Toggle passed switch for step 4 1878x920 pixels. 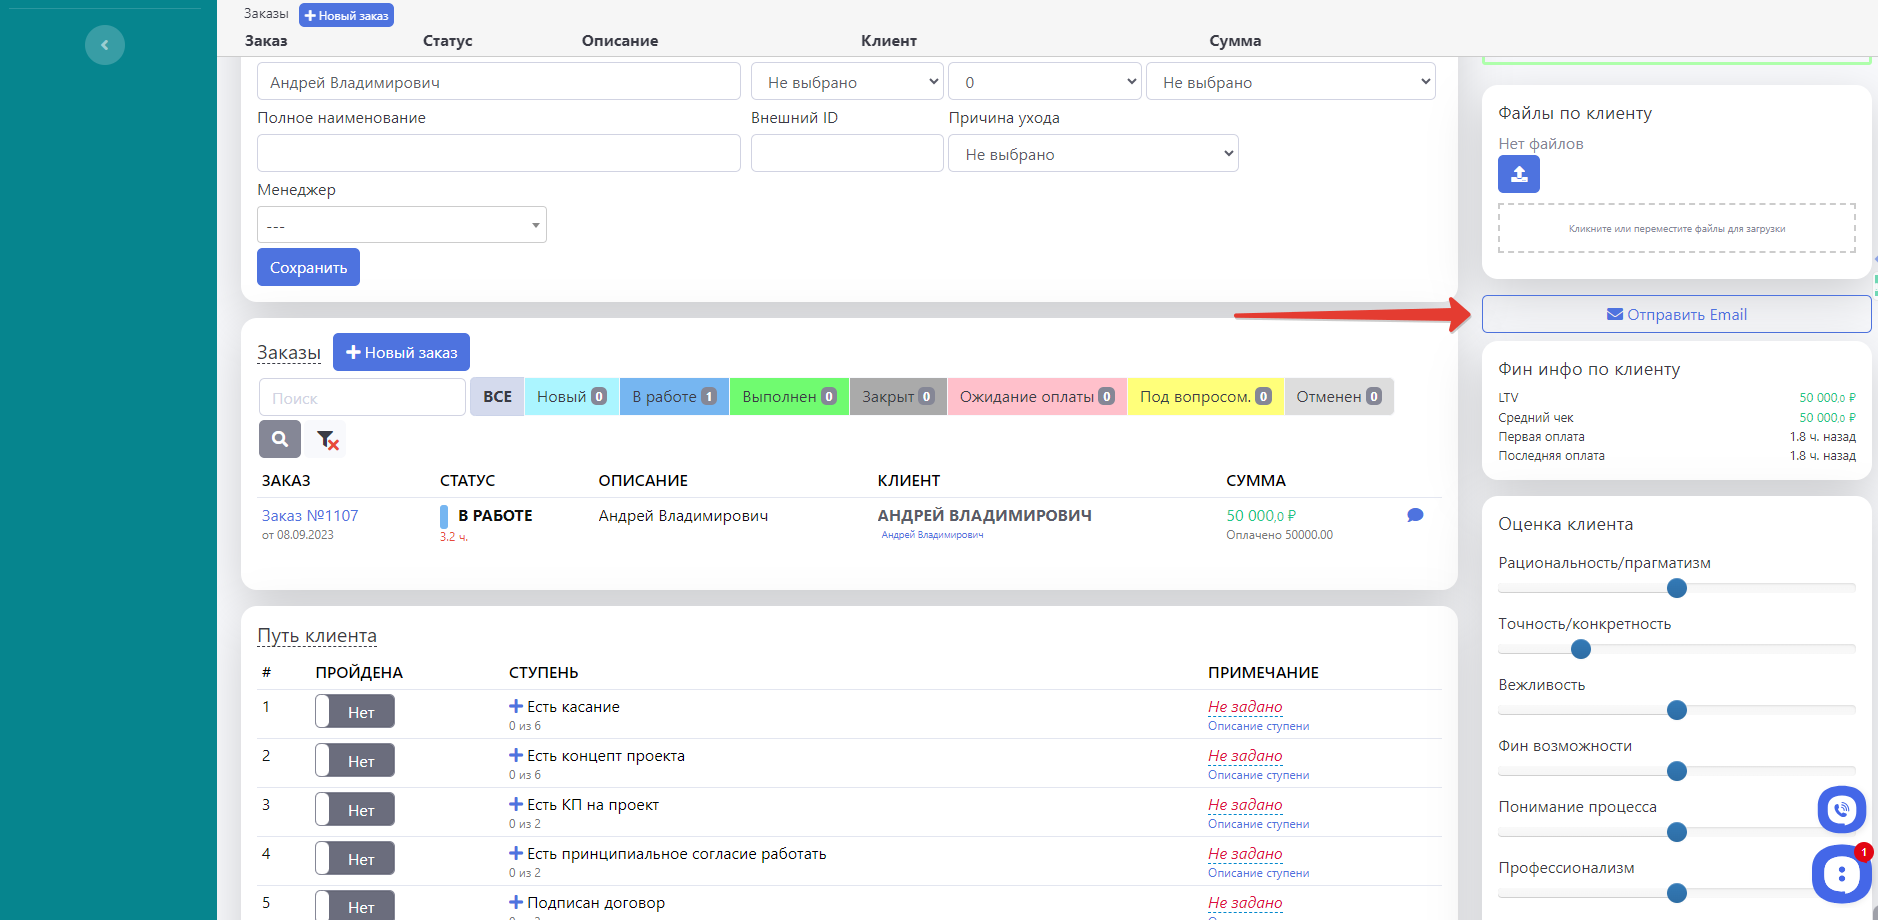pyautogui.click(x=355, y=859)
